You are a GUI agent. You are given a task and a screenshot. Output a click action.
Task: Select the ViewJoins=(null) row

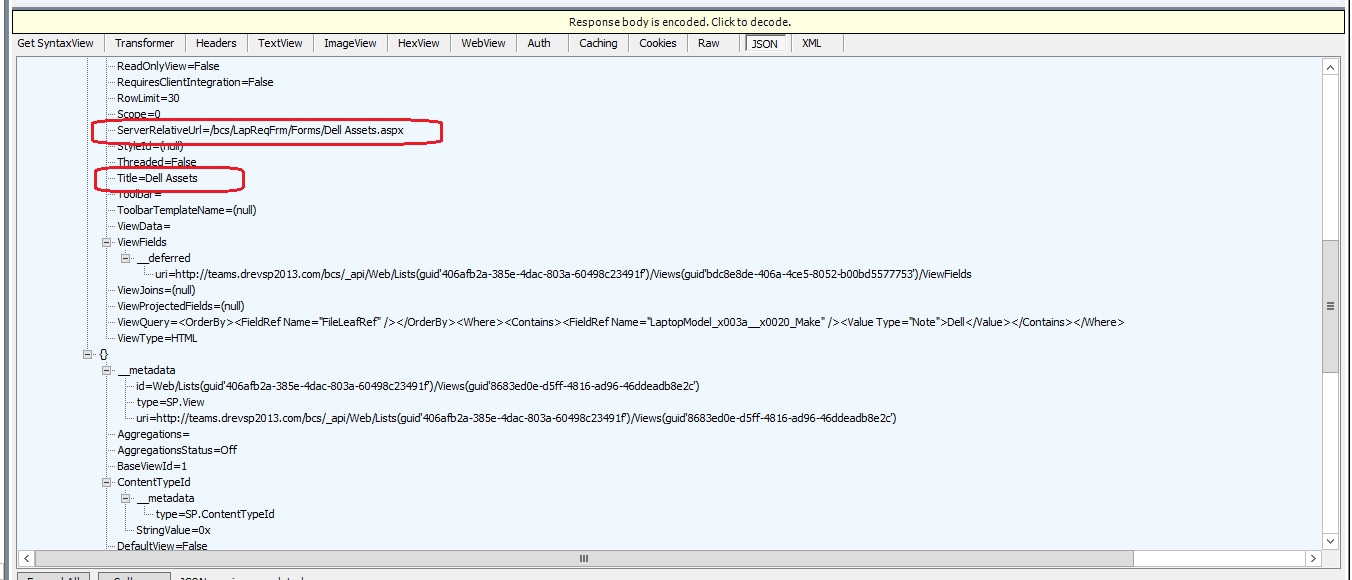(156, 290)
